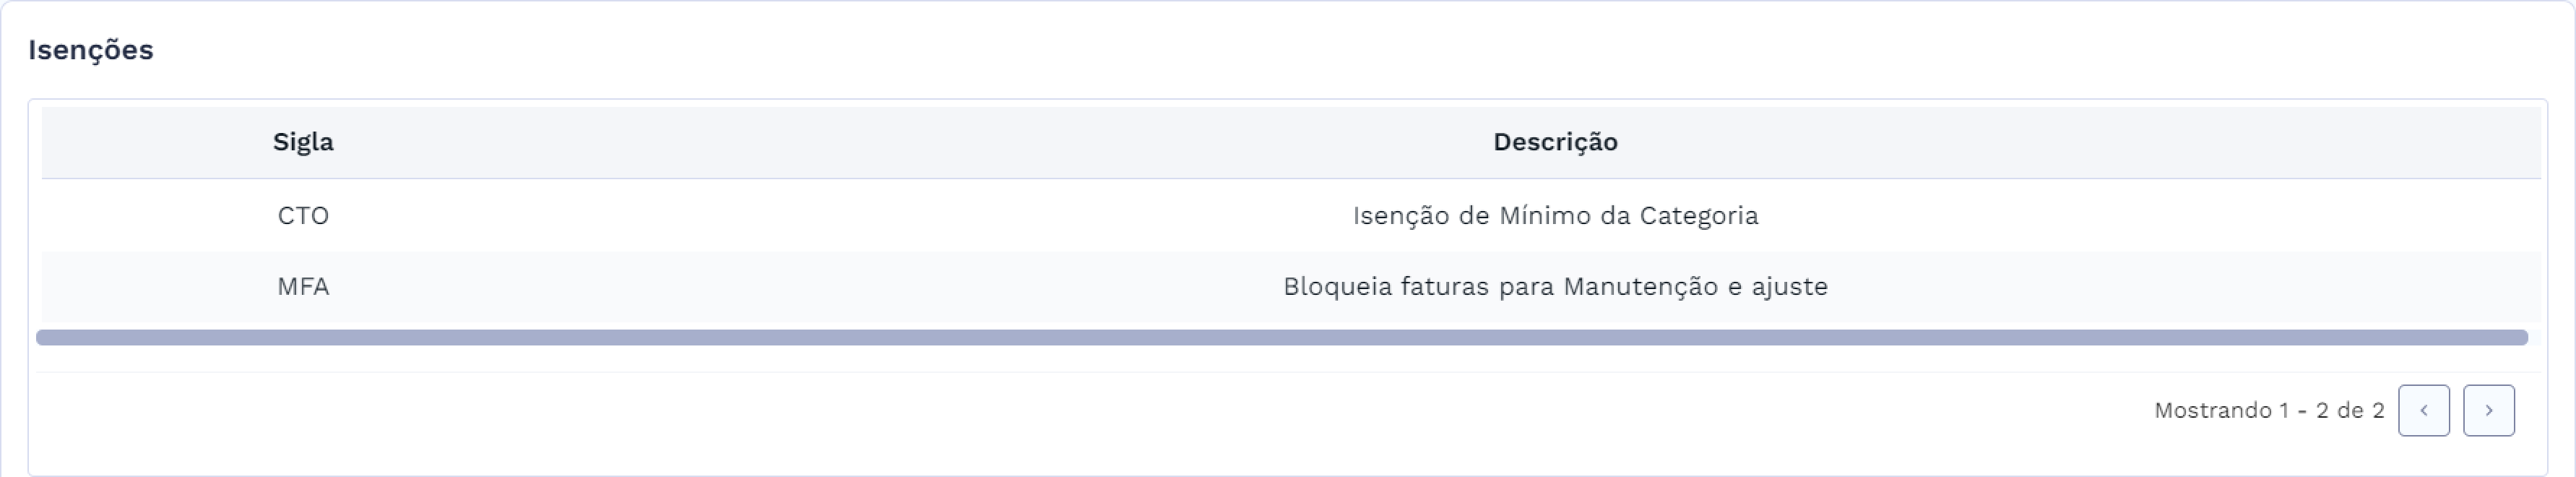Image resolution: width=2576 pixels, height=477 pixels.
Task: Click the Isenções section heading
Action: coord(91,47)
